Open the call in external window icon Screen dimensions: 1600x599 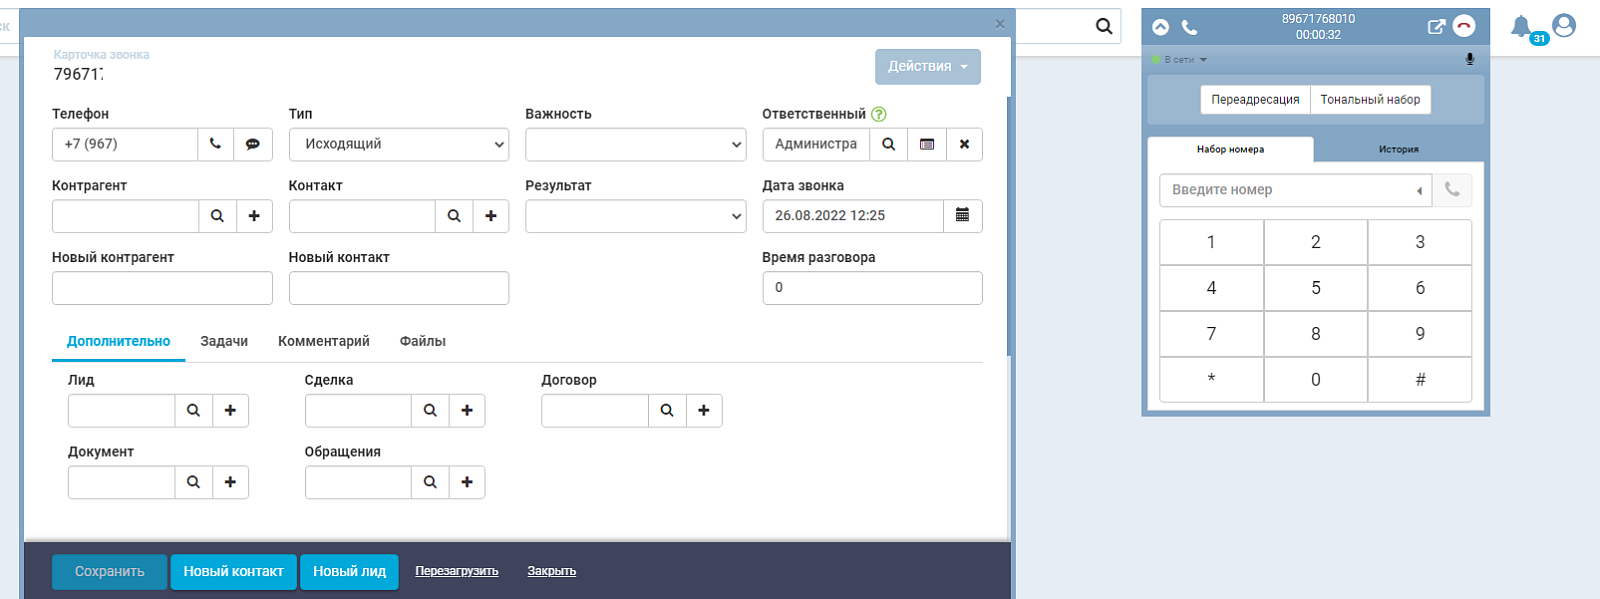(x=1436, y=27)
